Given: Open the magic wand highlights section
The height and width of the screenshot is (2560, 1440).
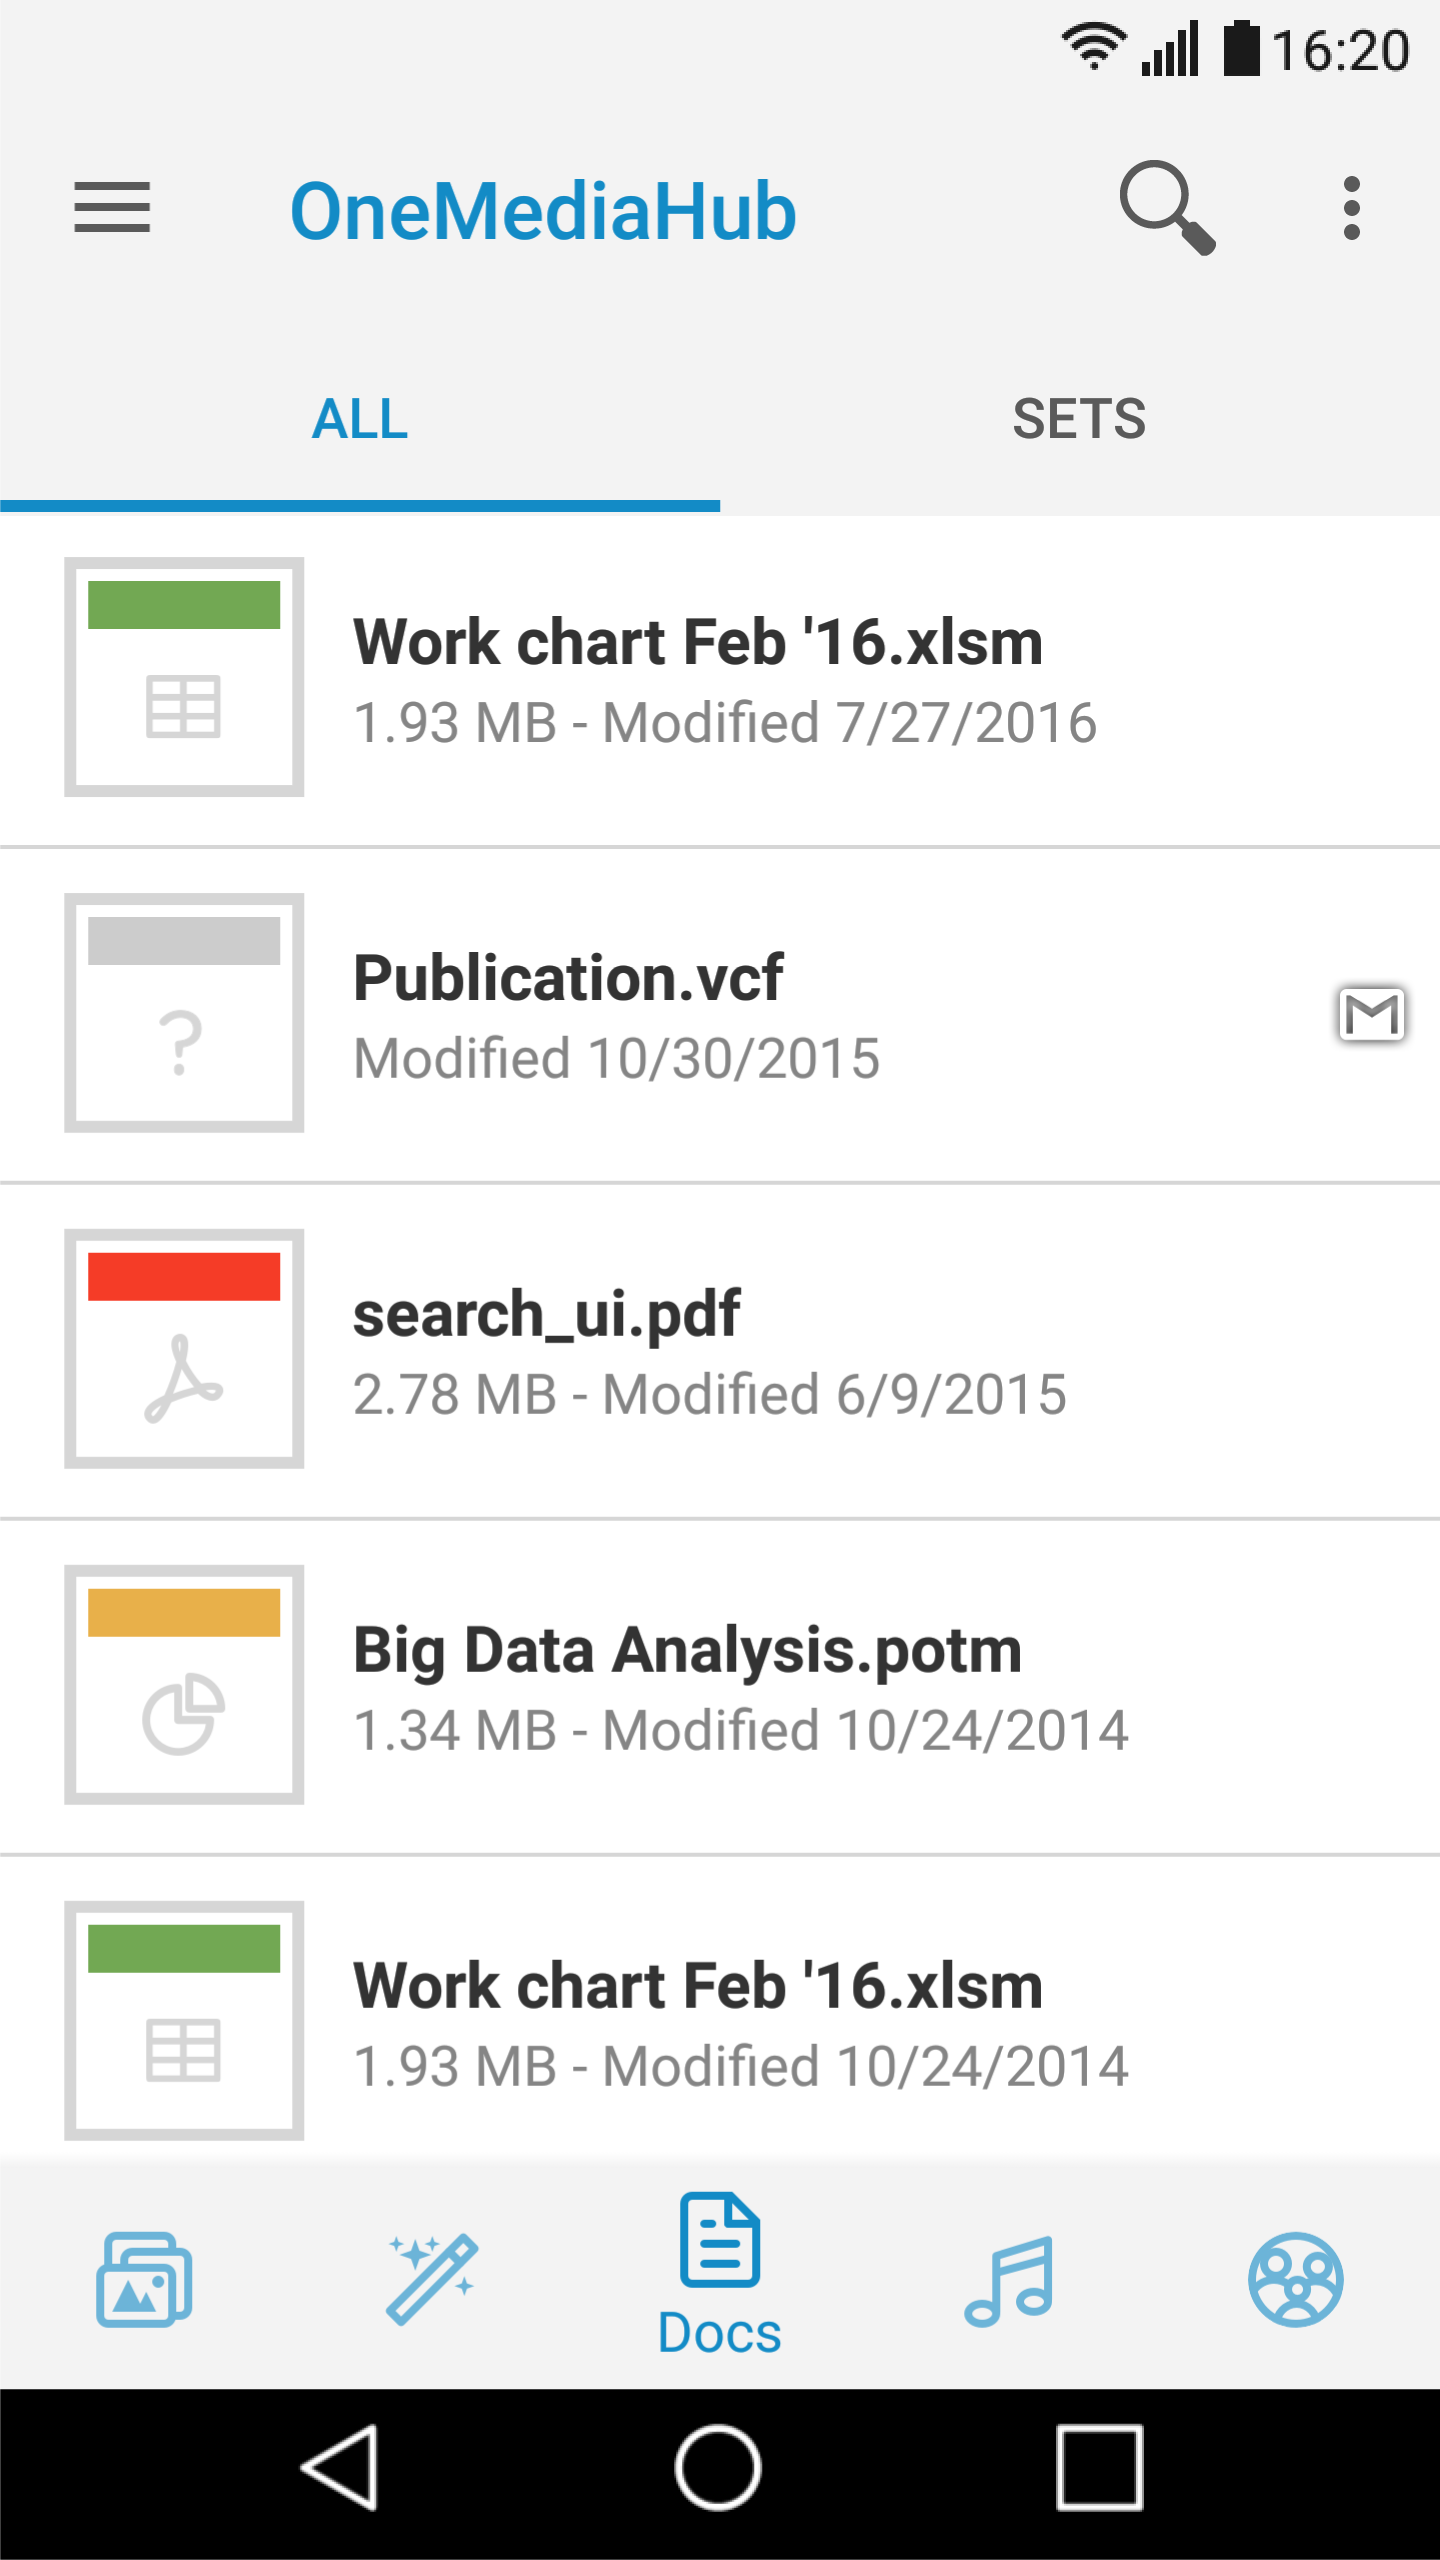Looking at the screenshot, I should click(432, 2279).
